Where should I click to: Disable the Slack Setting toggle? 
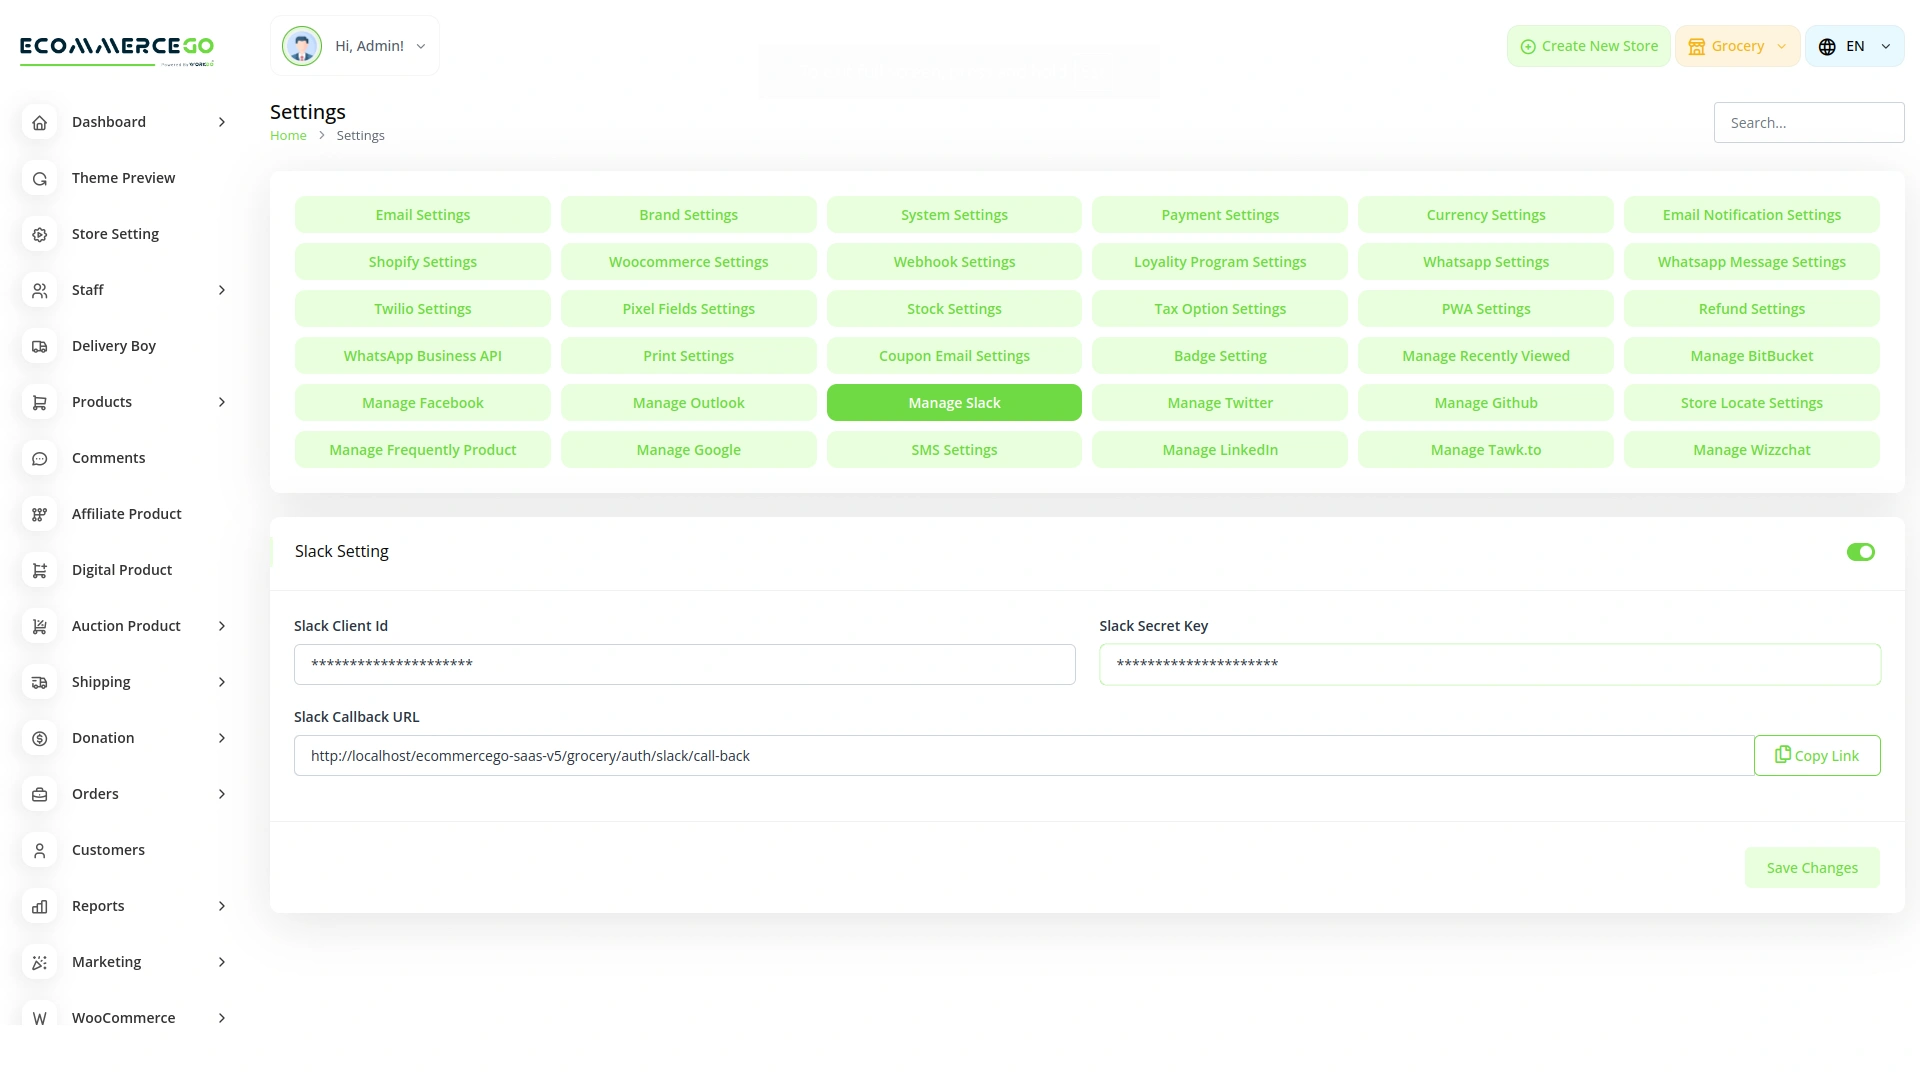point(1860,552)
